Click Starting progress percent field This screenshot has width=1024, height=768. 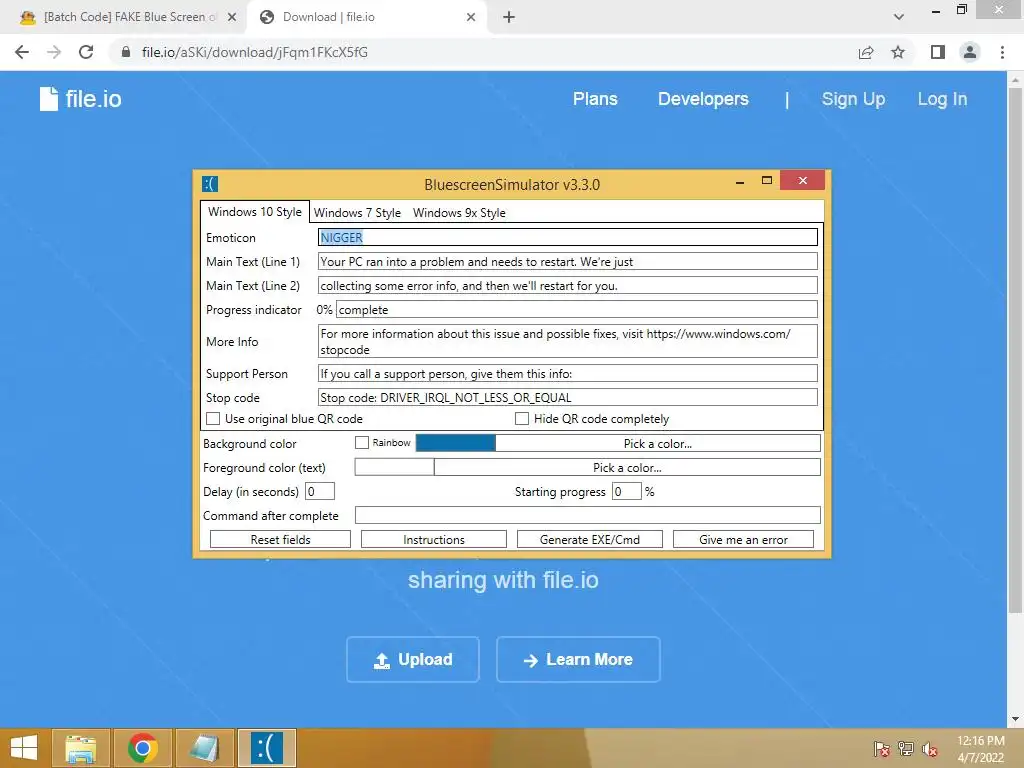(626, 491)
